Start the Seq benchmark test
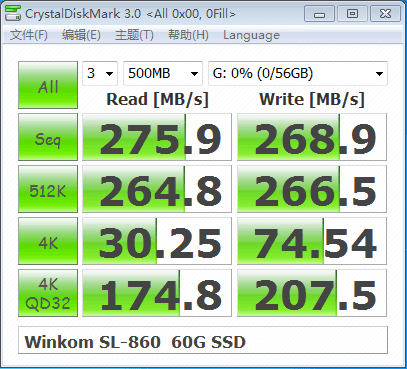The height and width of the screenshot is (369, 407). pyautogui.click(x=48, y=137)
